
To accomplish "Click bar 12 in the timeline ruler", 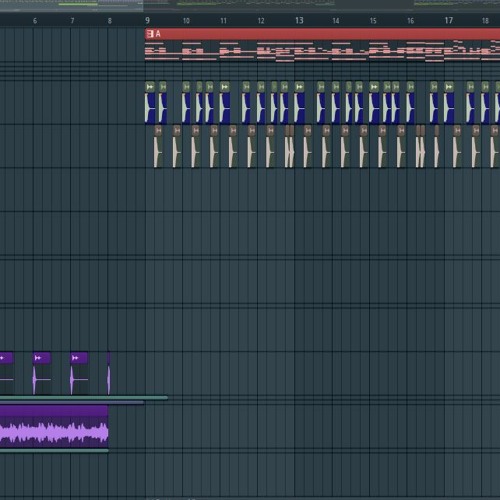I will pyautogui.click(x=261, y=21).
